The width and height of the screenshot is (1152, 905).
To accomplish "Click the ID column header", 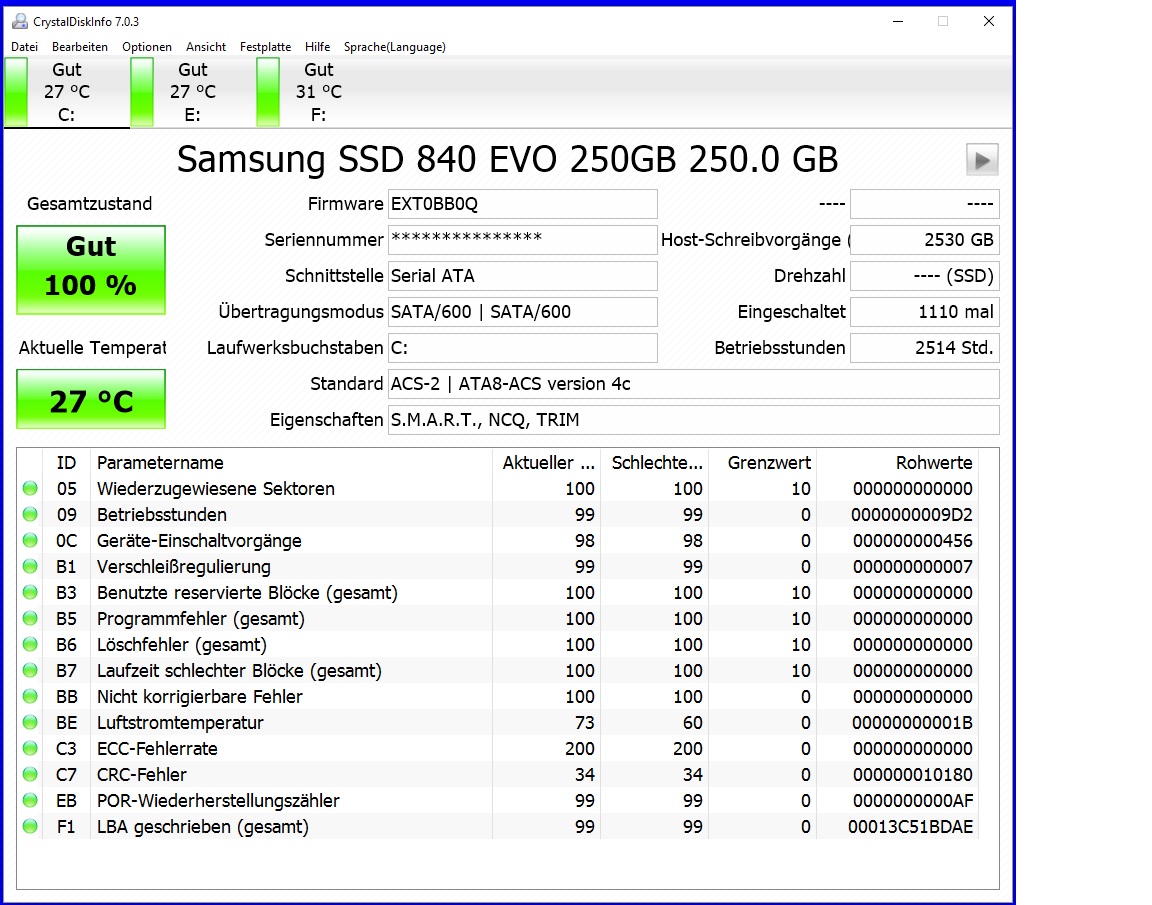I will (66, 463).
